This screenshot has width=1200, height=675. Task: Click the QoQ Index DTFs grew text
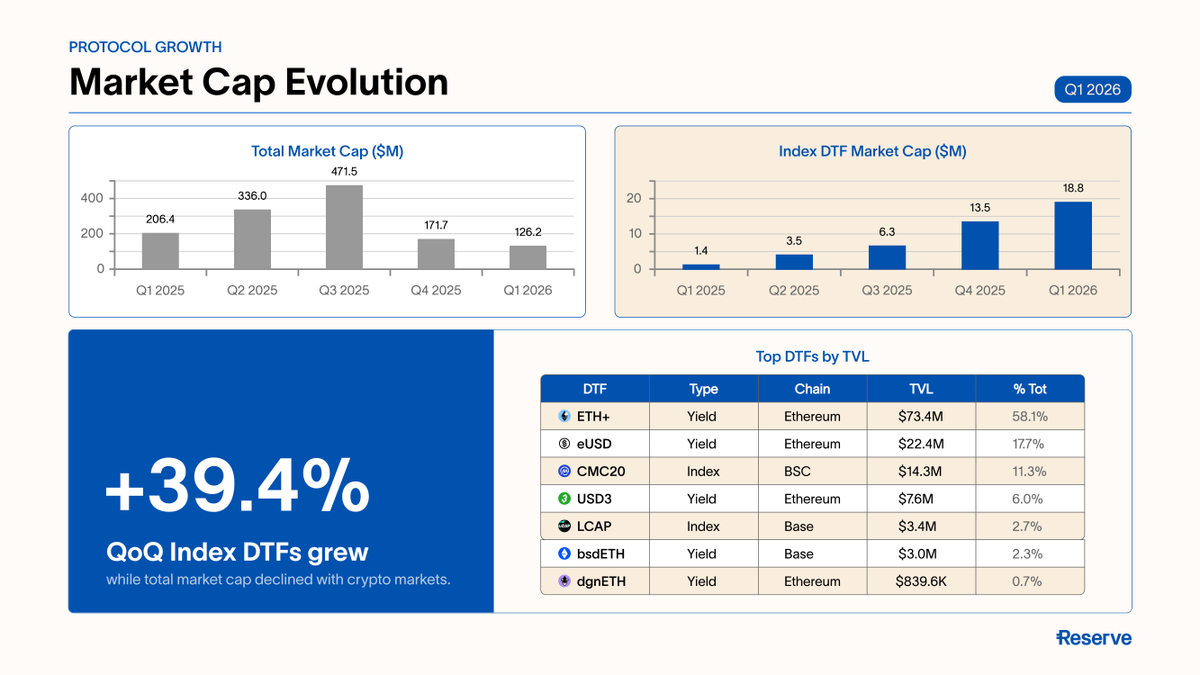coord(237,552)
